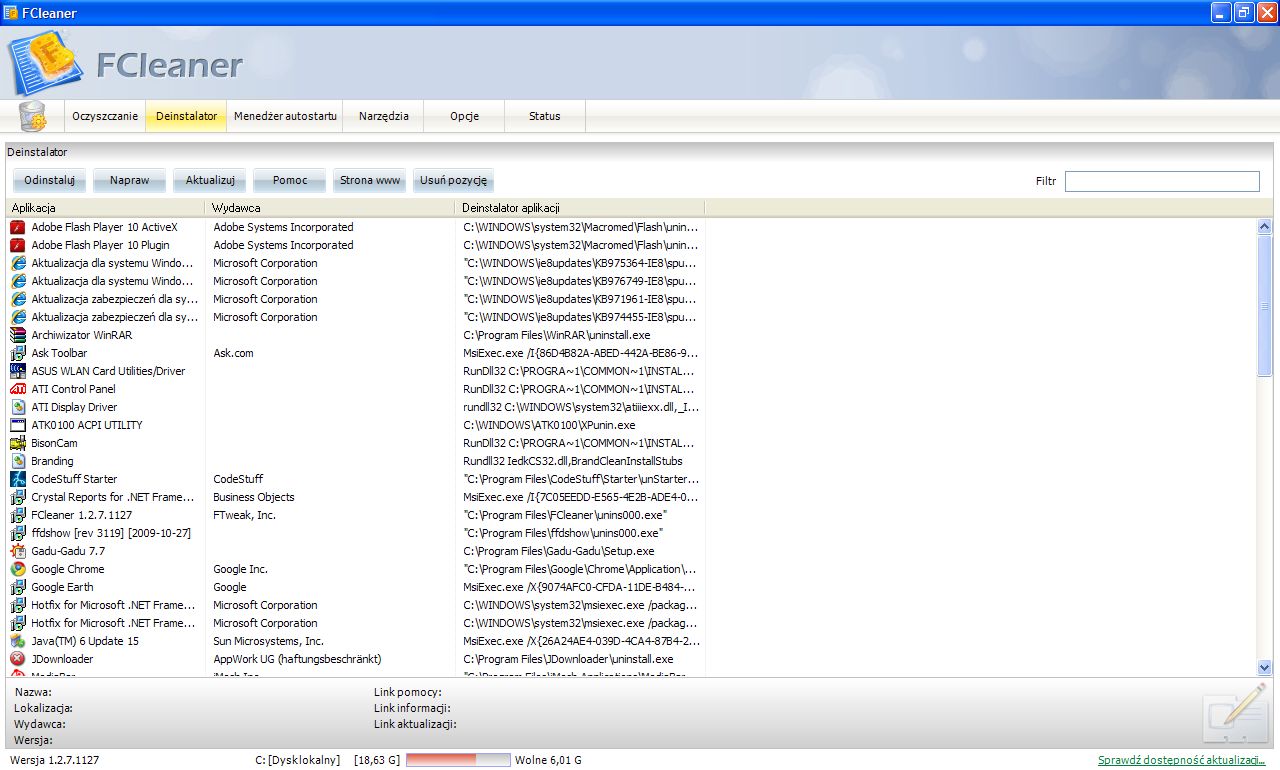1280x770 pixels.
Task: Click the Java(TM) 6 Update 15 icon
Action: [x=18, y=641]
